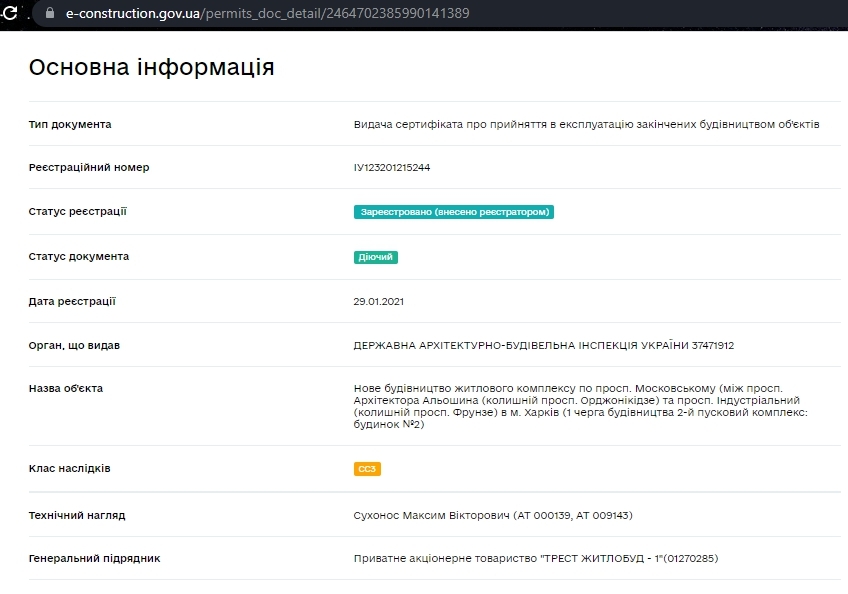This screenshot has width=848, height=594.
Task: Click the padlock site security icon
Action: (50, 13)
